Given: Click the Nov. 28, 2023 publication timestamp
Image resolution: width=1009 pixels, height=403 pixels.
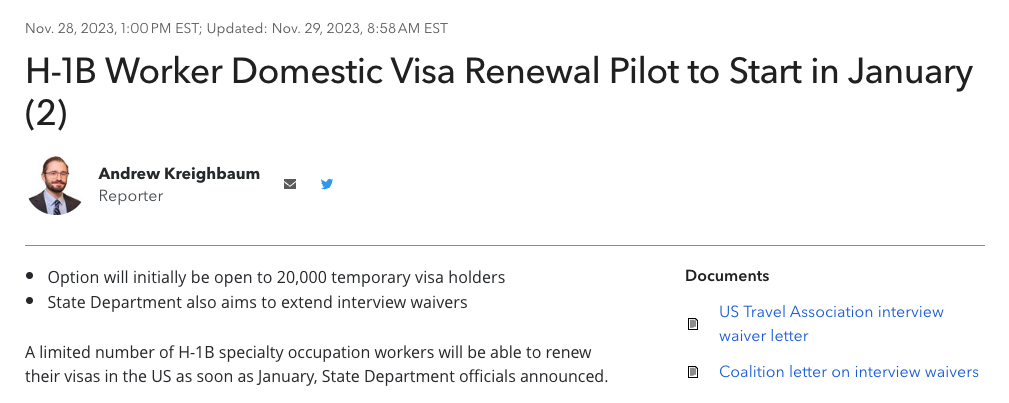Looking at the screenshot, I should pos(113,28).
